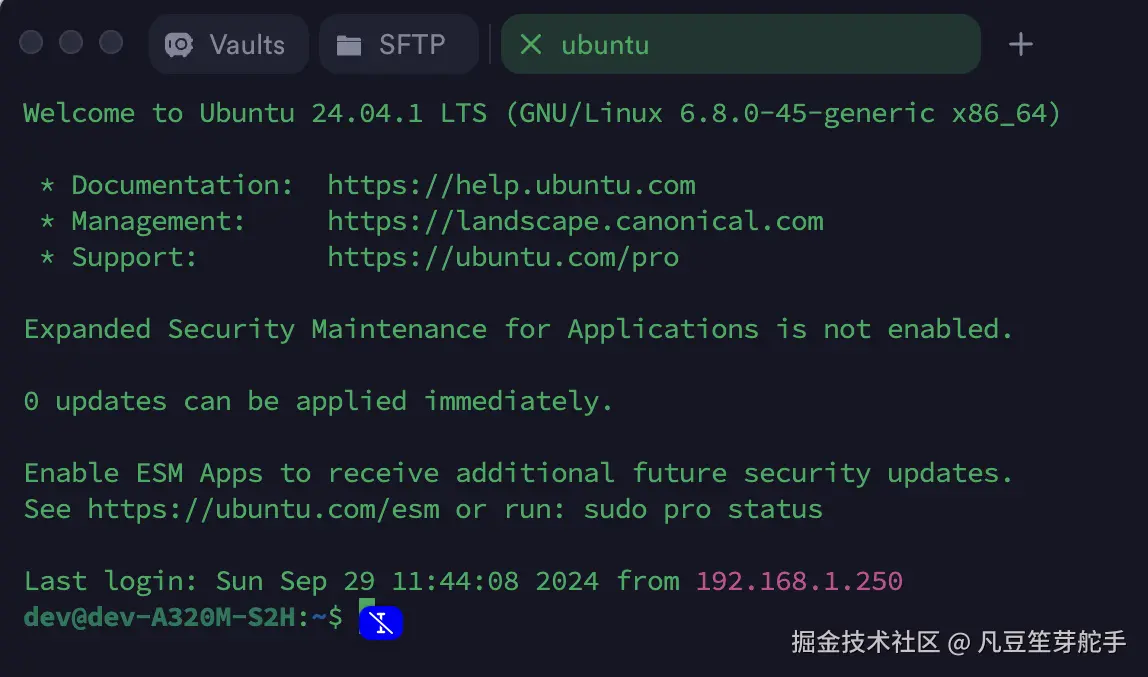Click the "sudo pro status" command text

point(703,509)
